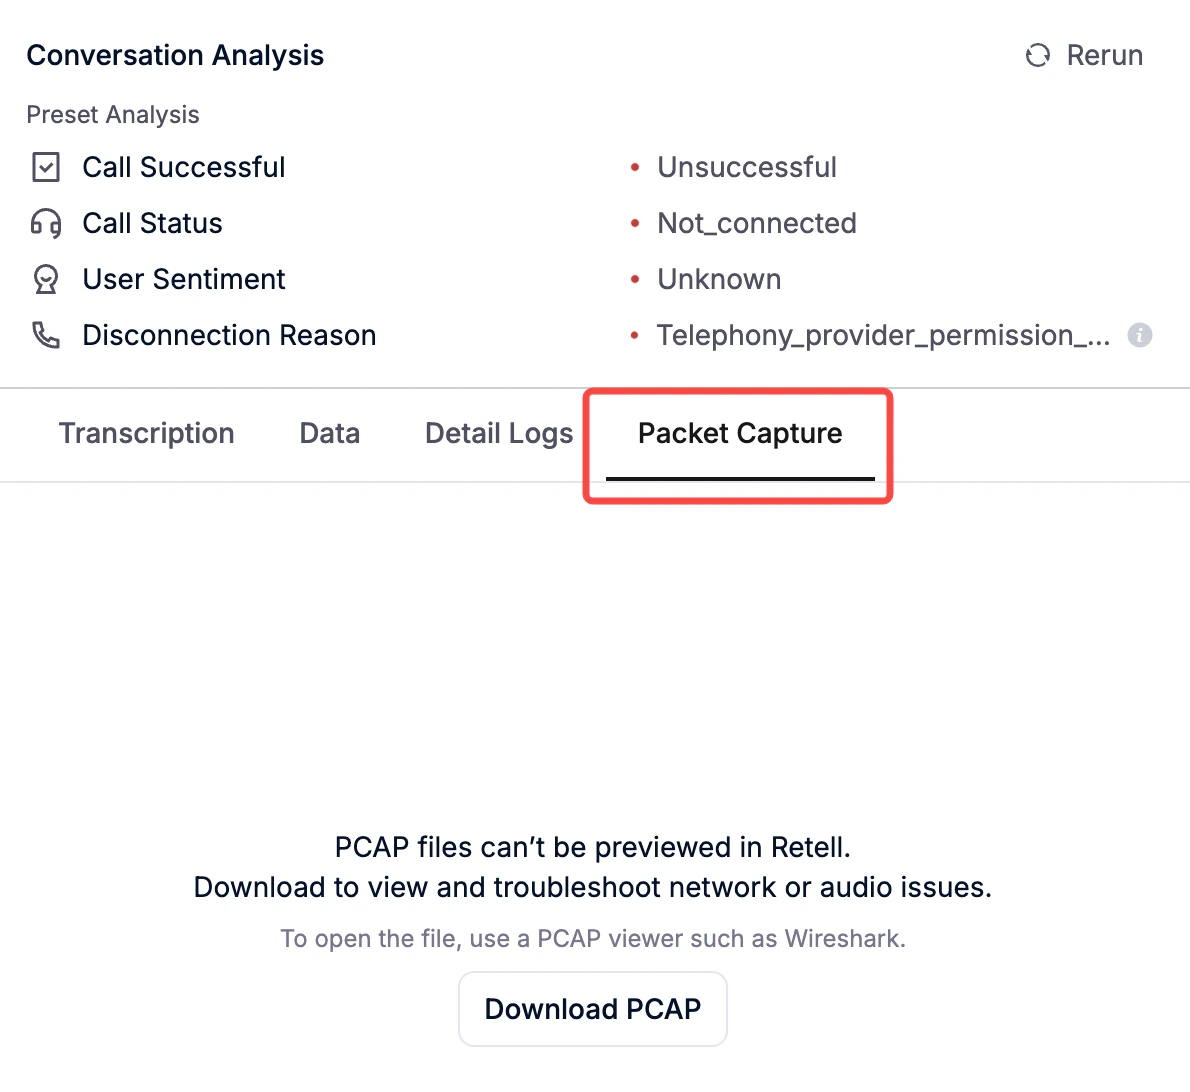
Task: Click the Rerun circular arrows icon
Action: (1037, 55)
